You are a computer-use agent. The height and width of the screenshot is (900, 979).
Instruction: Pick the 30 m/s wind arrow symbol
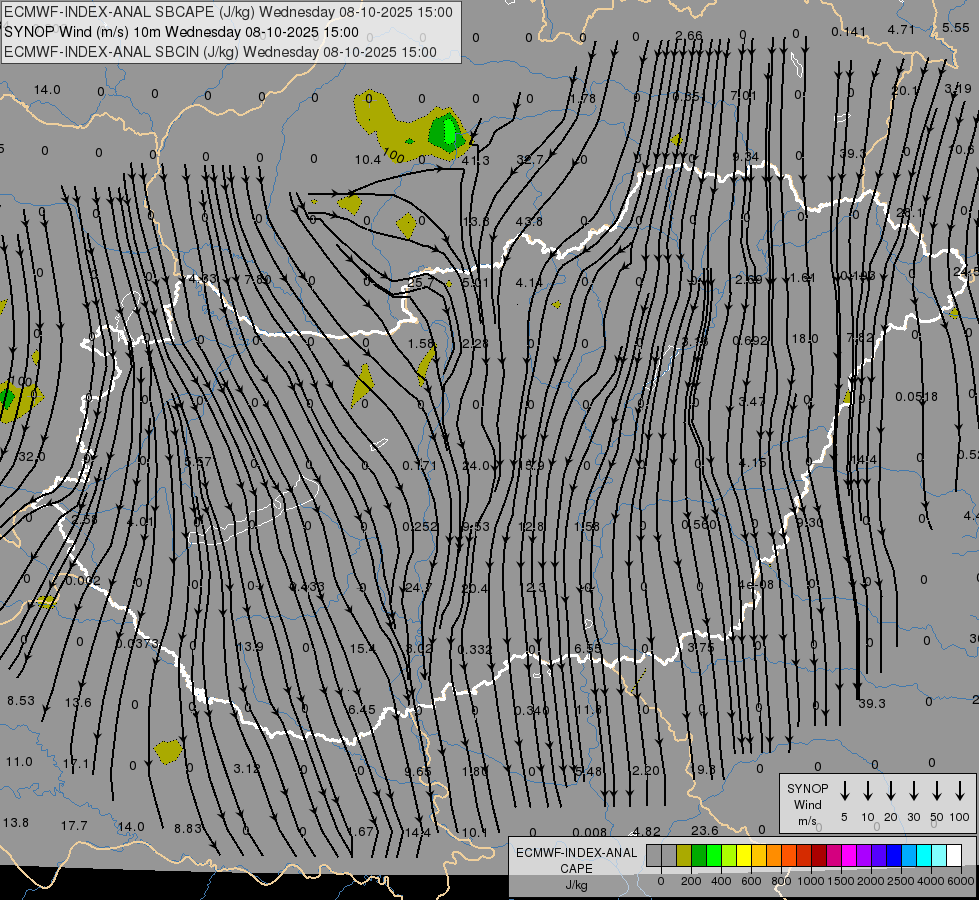[x=914, y=791]
